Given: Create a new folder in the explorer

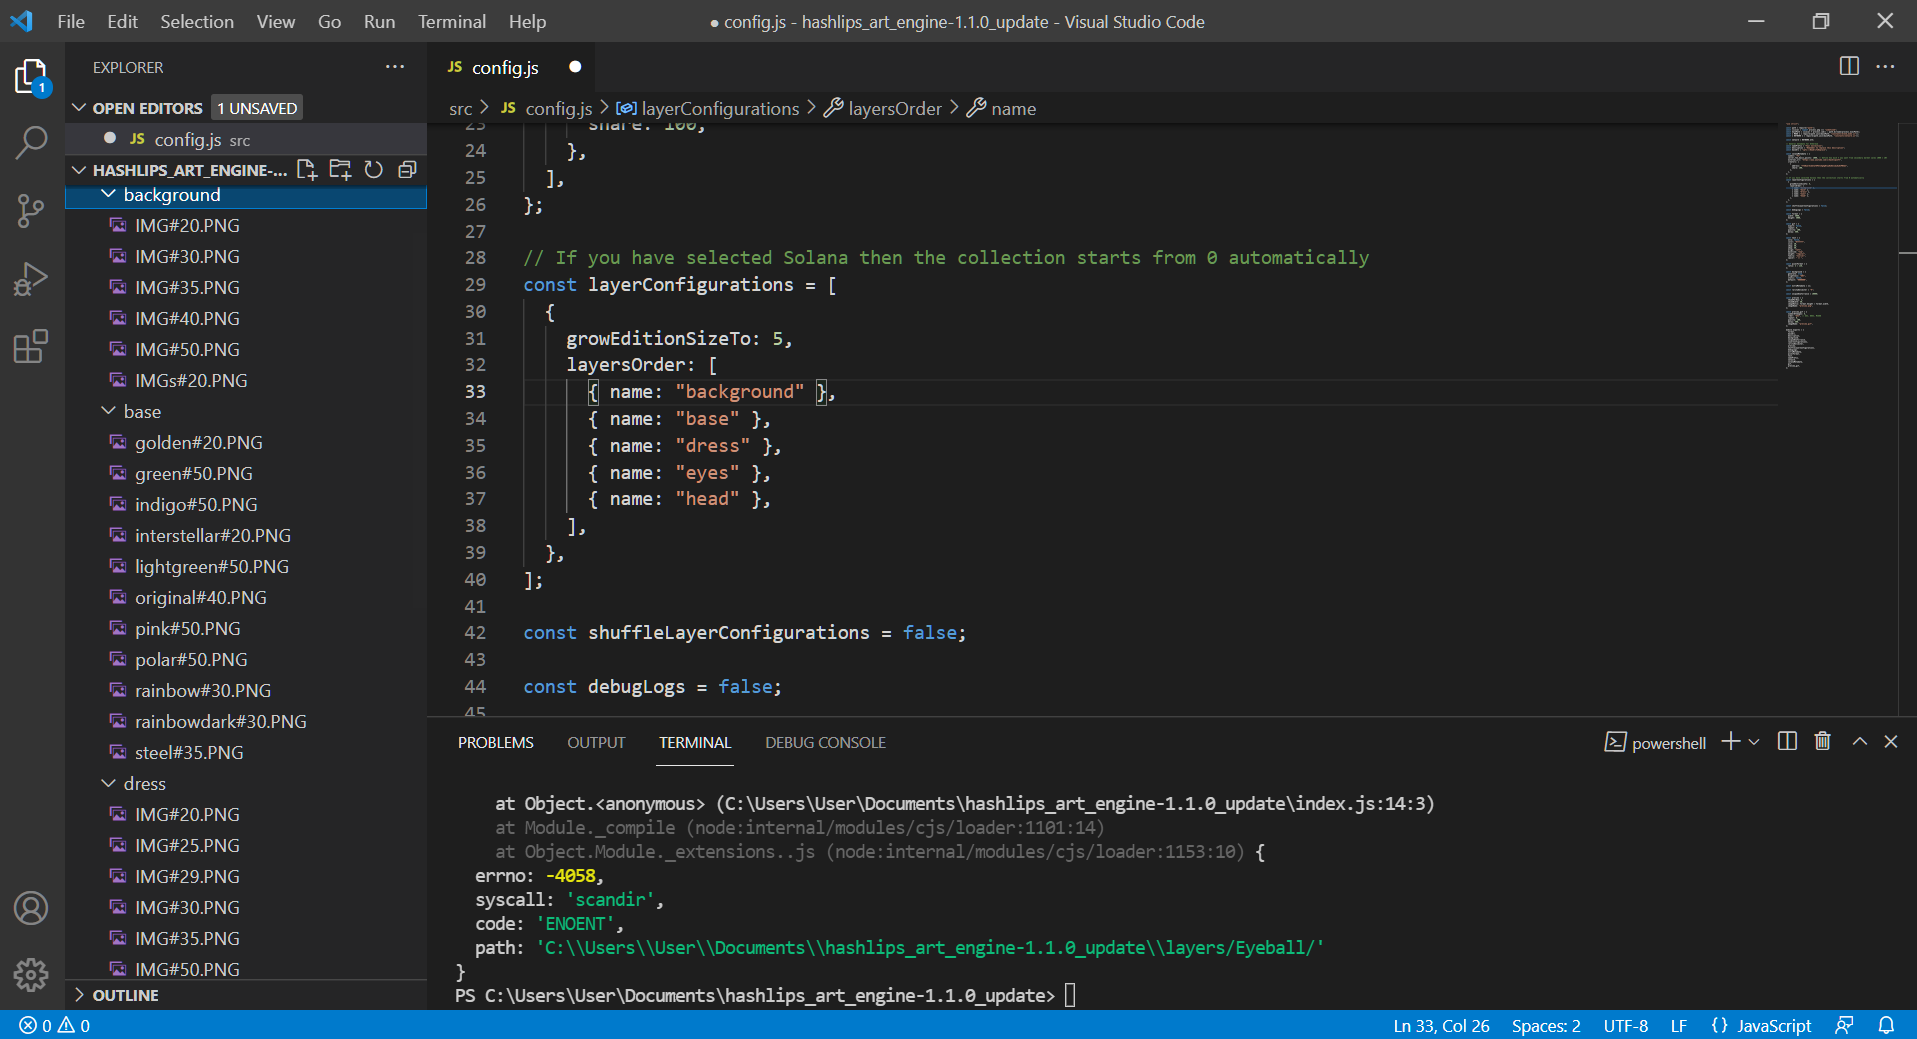Looking at the screenshot, I should [x=340, y=169].
